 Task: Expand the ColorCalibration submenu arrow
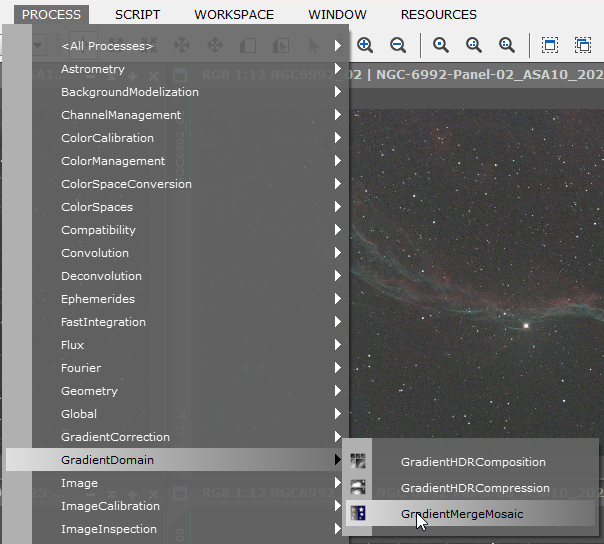coord(338,138)
